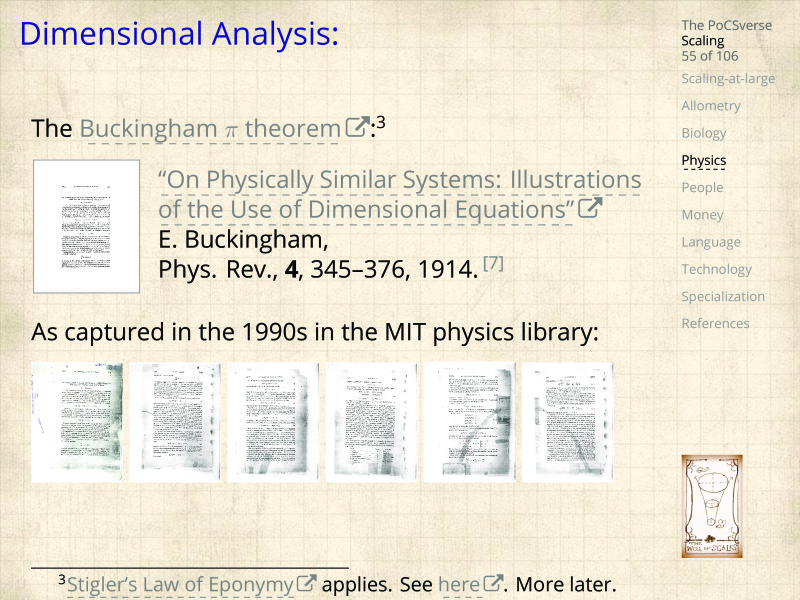This screenshot has width=800, height=600.
Task: Select the Physics section entry
Action: 703,160
